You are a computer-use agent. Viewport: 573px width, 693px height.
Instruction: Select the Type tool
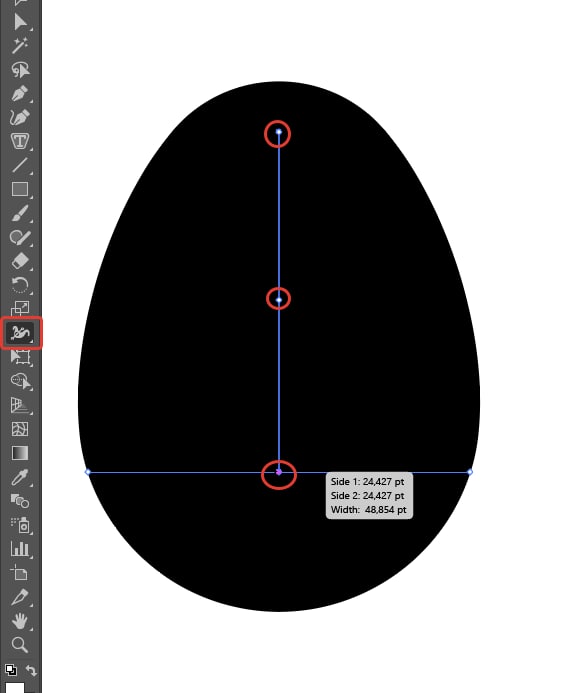click(20, 141)
